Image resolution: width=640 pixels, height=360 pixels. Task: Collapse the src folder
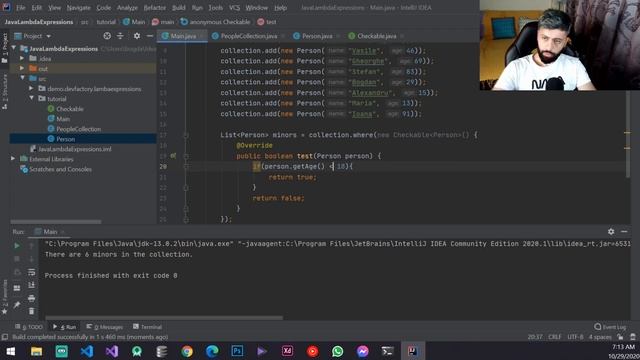pyautogui.click(x=22, y=78)
